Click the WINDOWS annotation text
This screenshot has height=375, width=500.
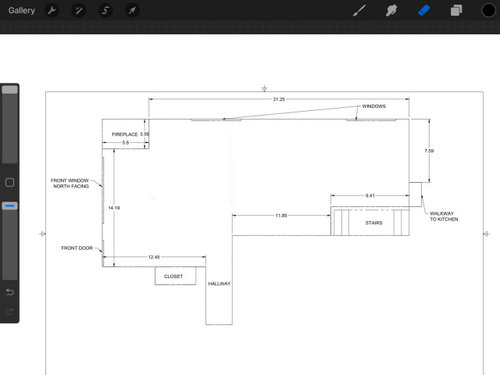374,106
